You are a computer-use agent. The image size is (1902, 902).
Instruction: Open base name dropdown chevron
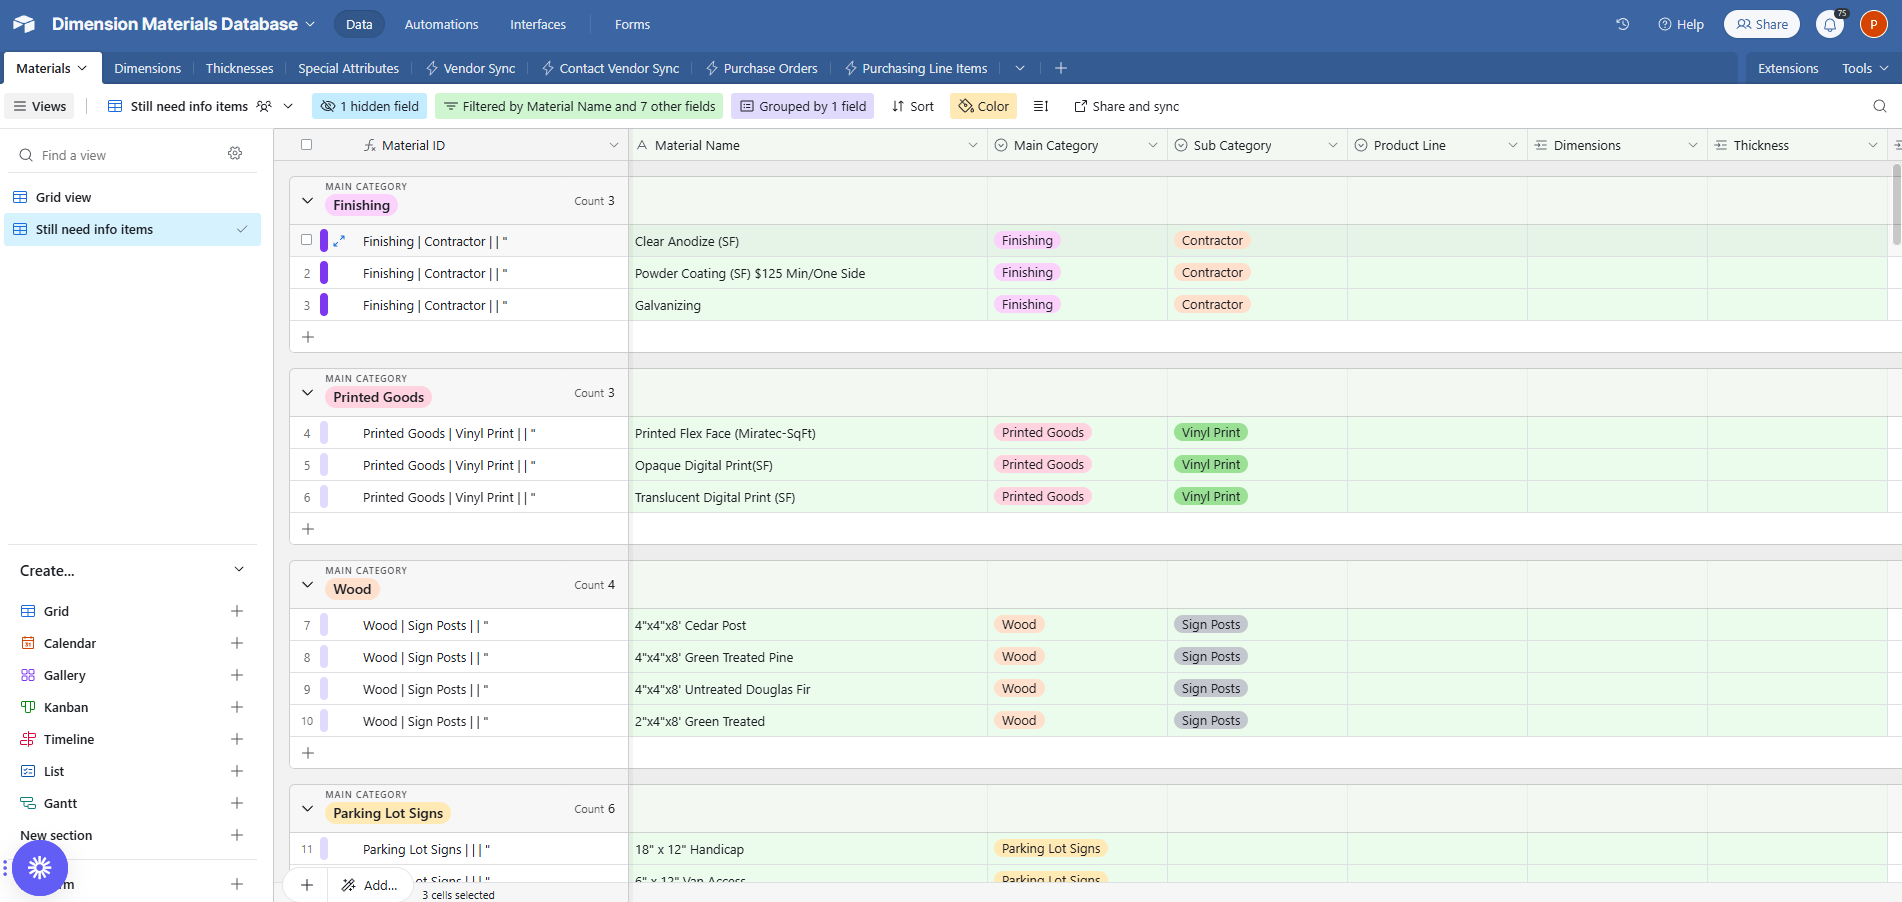pos(310,24)
